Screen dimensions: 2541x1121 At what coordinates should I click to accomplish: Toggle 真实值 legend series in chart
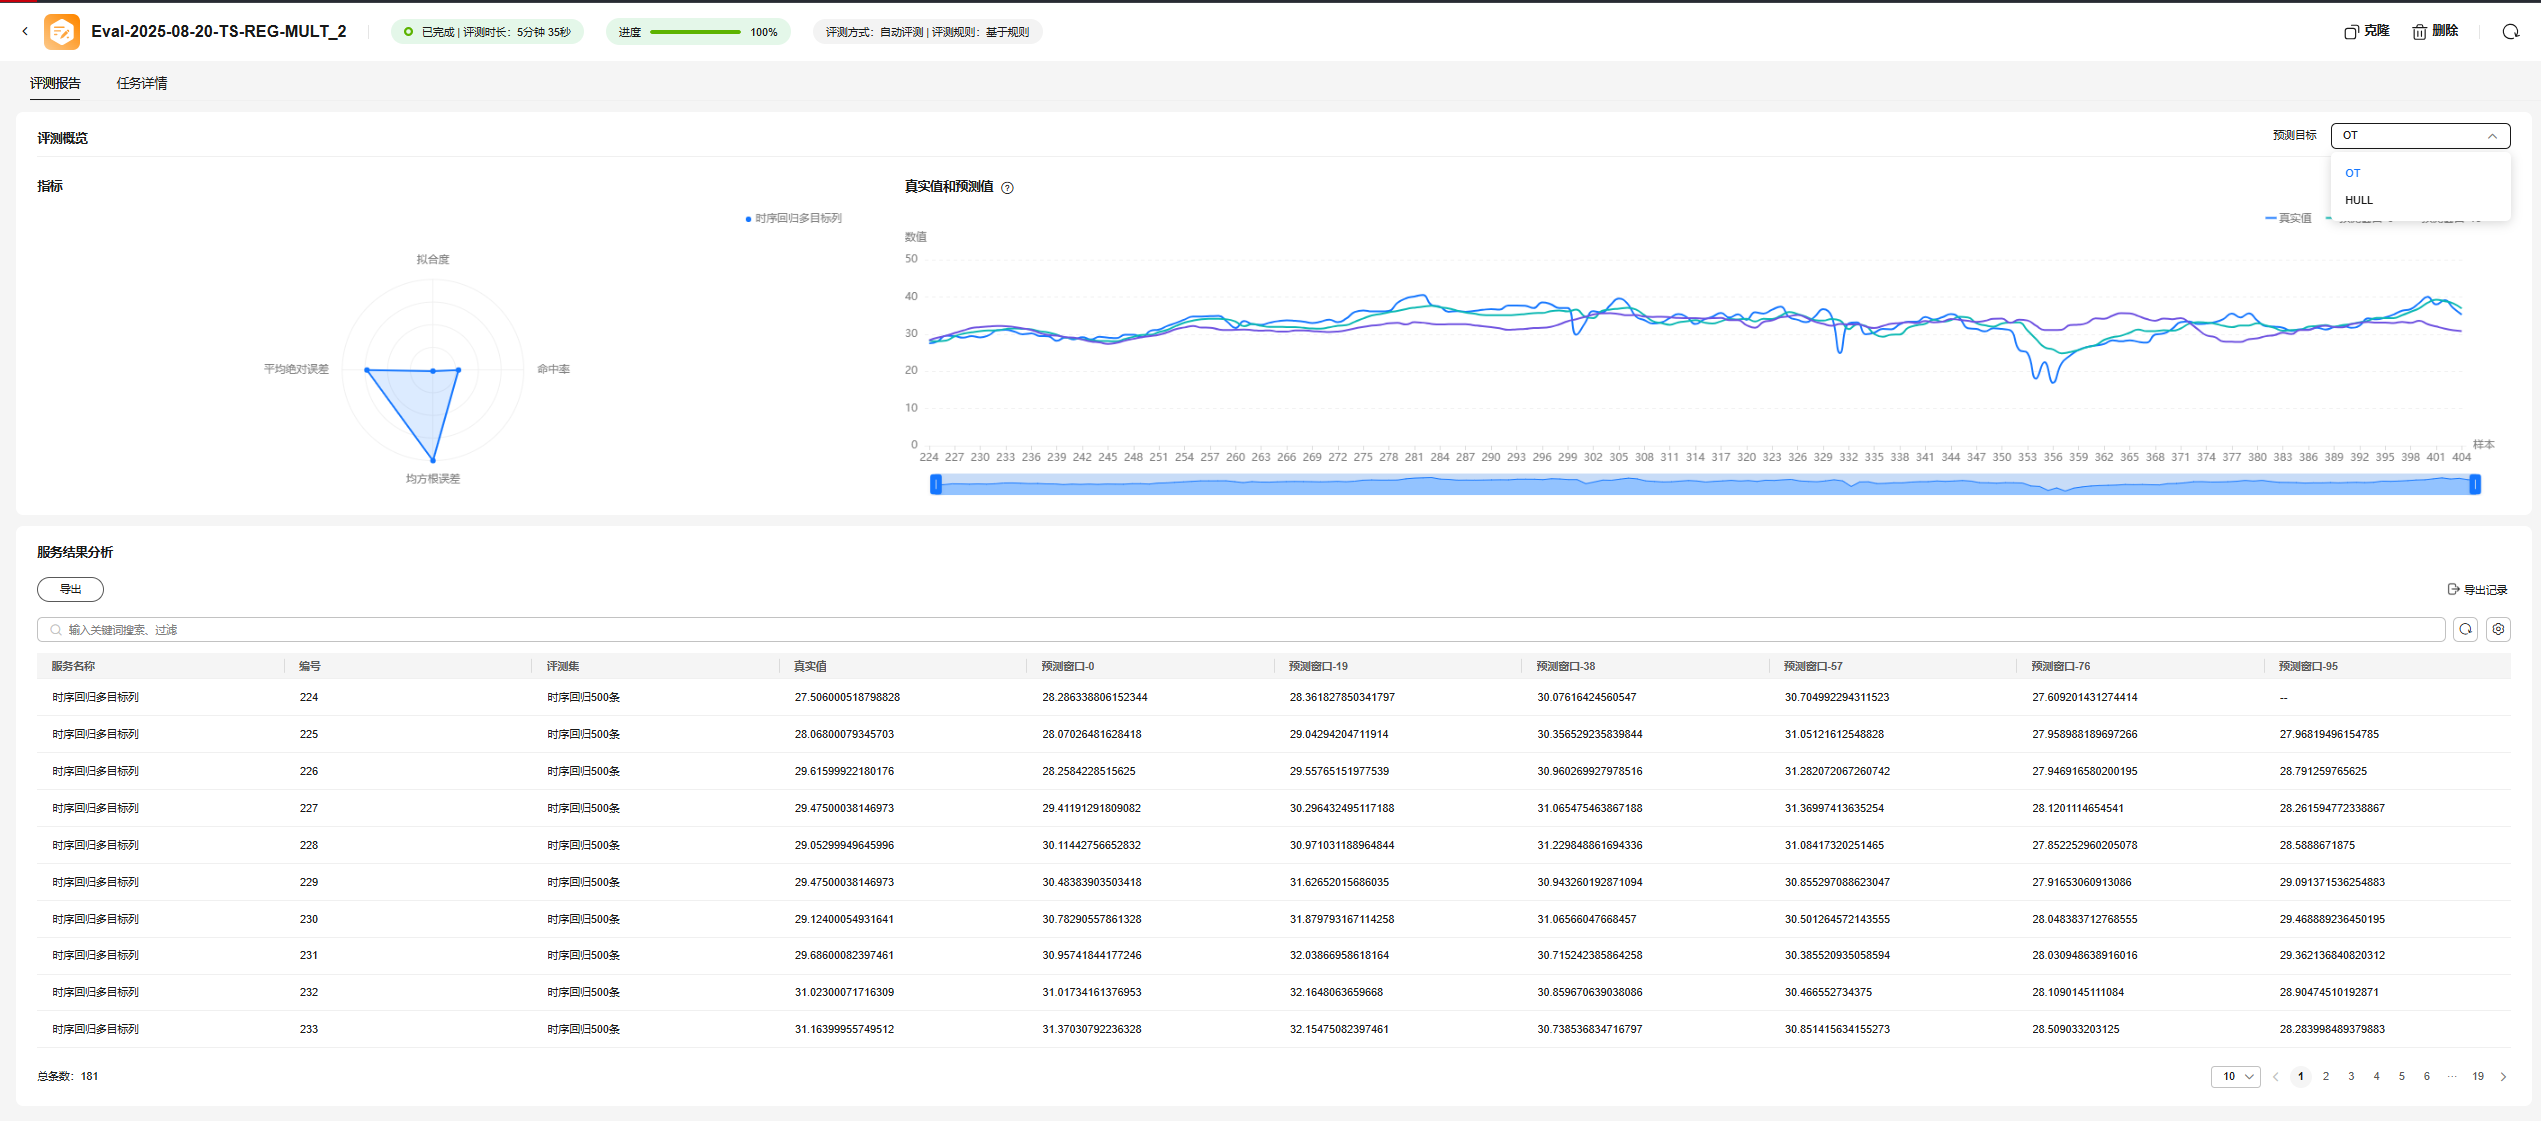click(x=2288, y=218)
